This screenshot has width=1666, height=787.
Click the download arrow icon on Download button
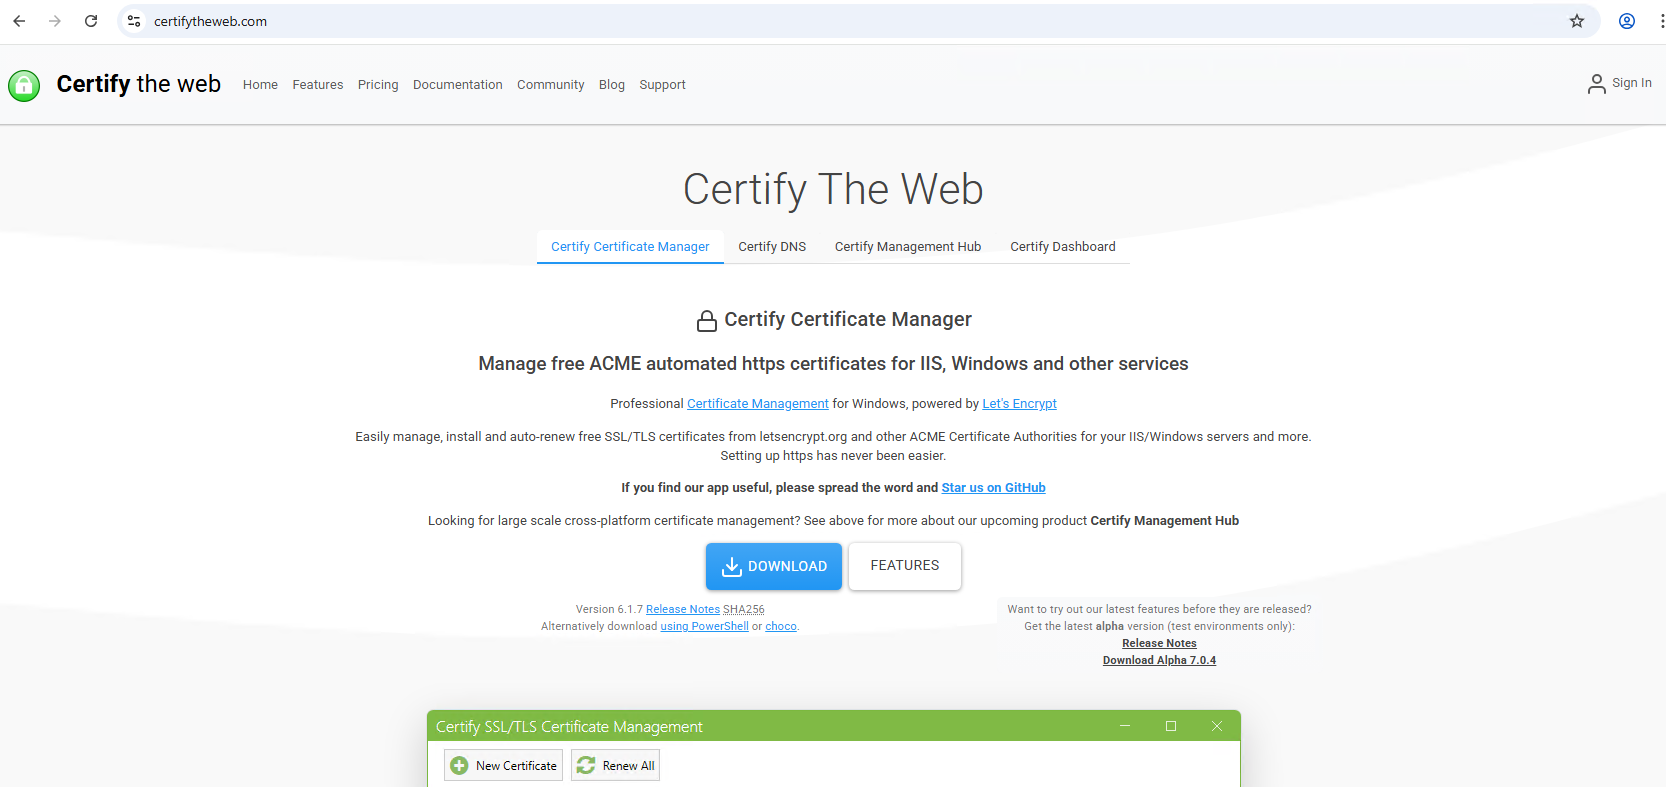[732, 566]
